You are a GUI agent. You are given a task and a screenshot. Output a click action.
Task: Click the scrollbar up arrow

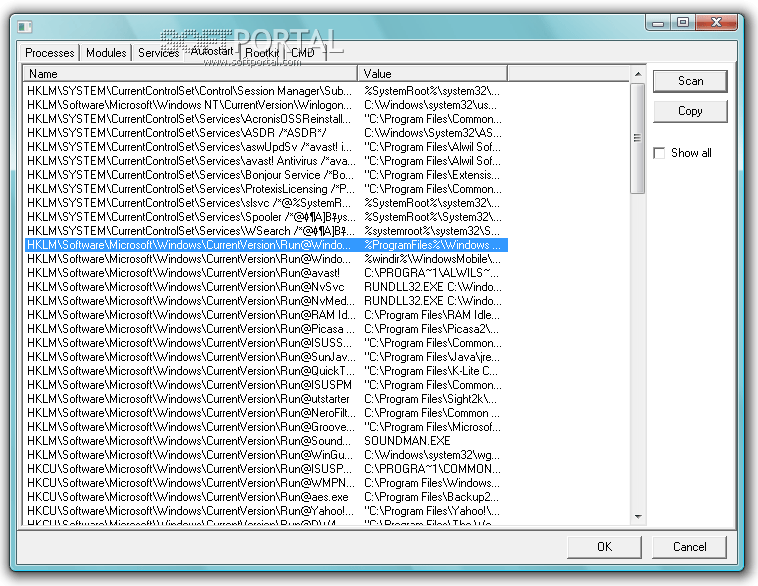pyautogui.click(x=638, y=74)
